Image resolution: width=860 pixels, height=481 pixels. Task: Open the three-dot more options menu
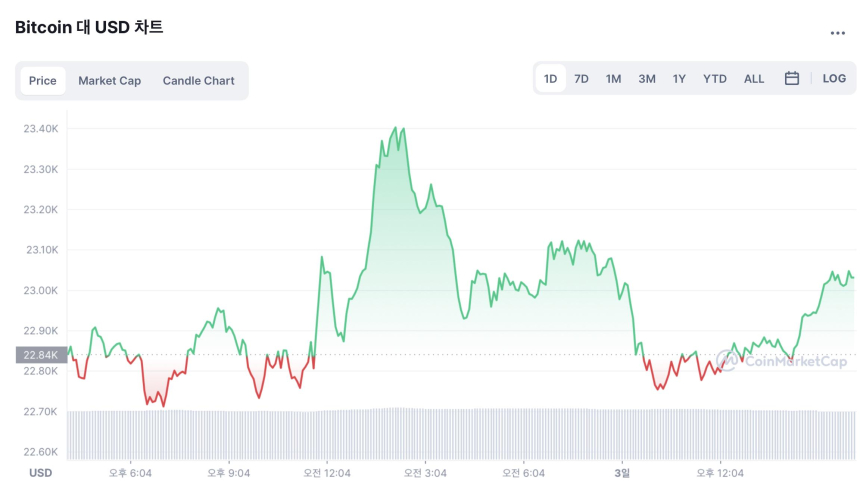[838, 33]
